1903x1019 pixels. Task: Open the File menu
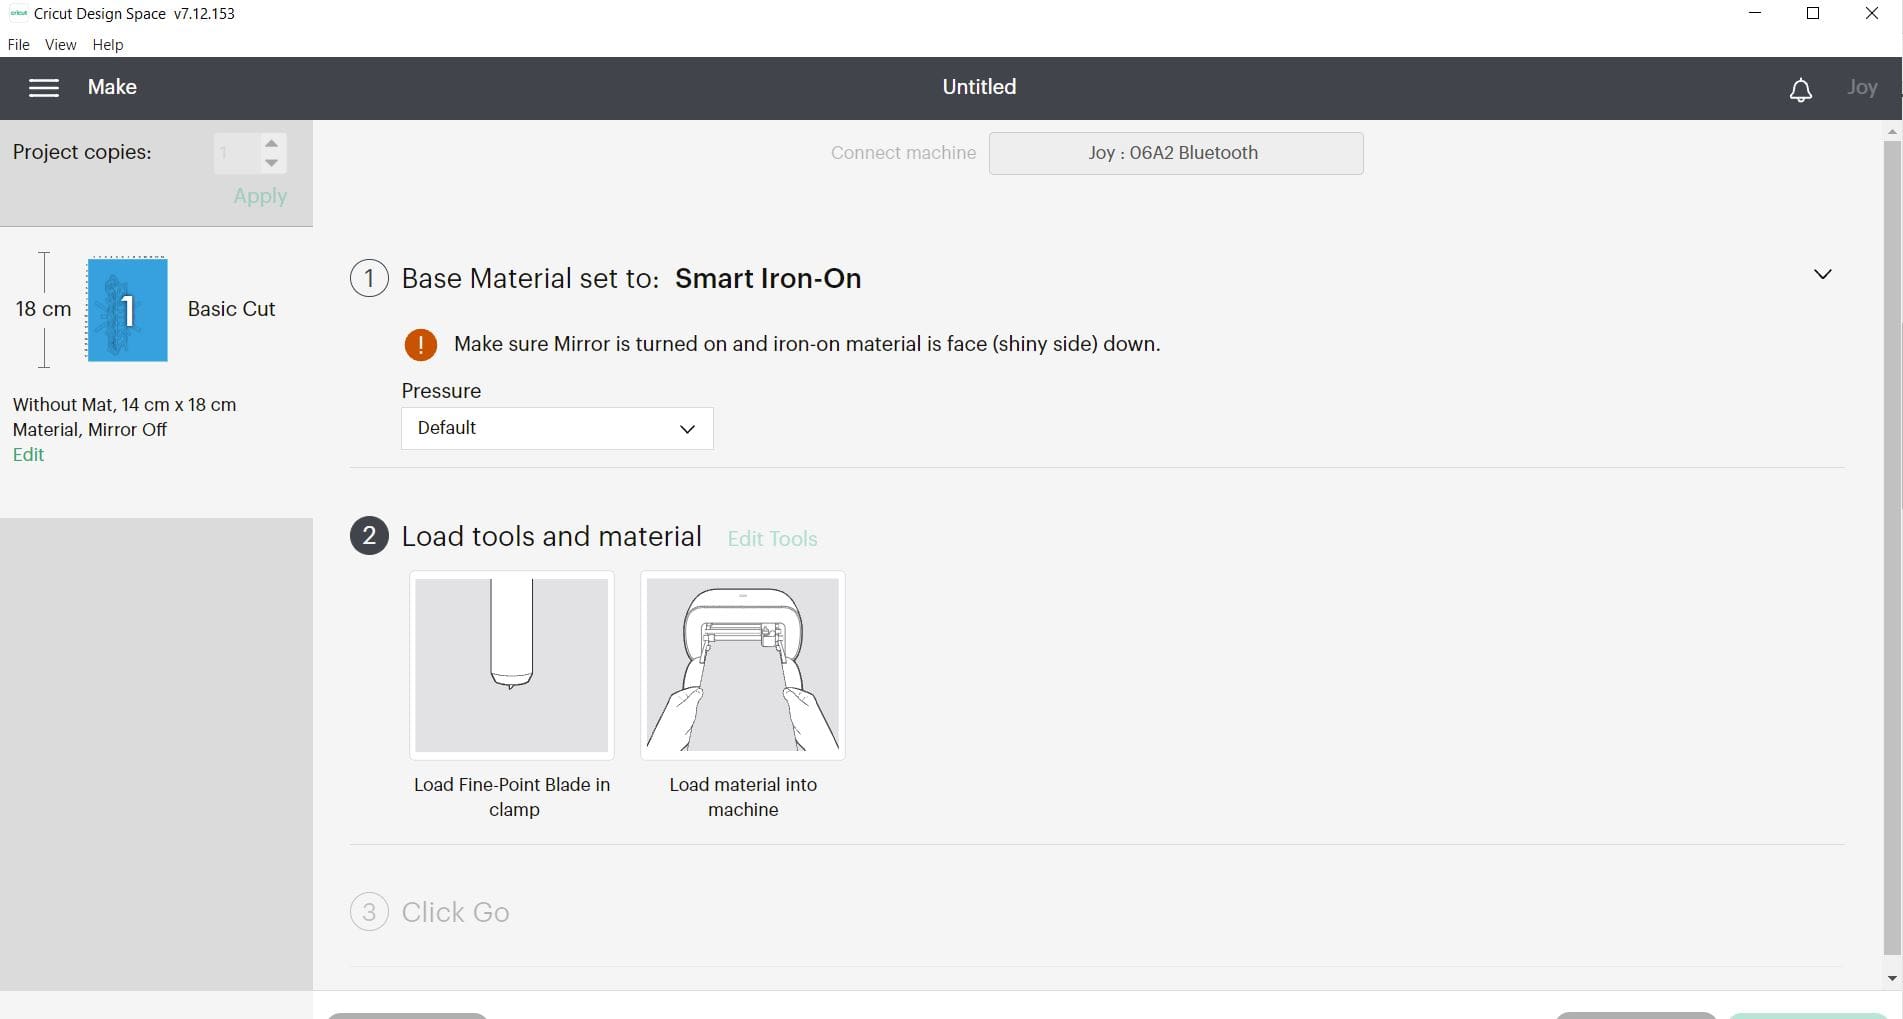click(18, 45)
